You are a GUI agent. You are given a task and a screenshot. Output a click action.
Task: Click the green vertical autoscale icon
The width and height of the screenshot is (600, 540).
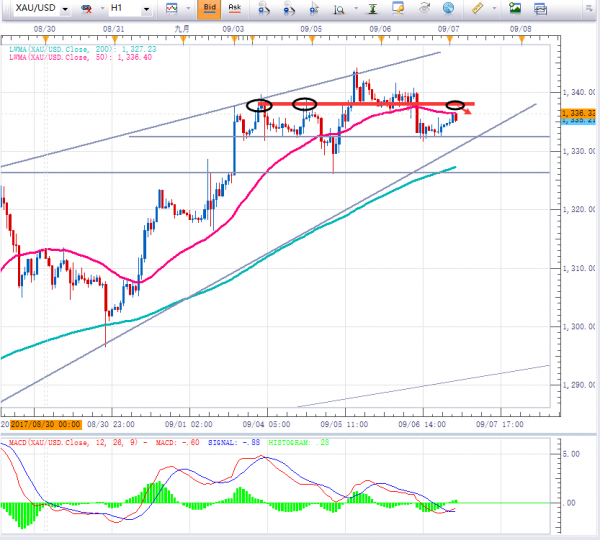click(373, 8)
